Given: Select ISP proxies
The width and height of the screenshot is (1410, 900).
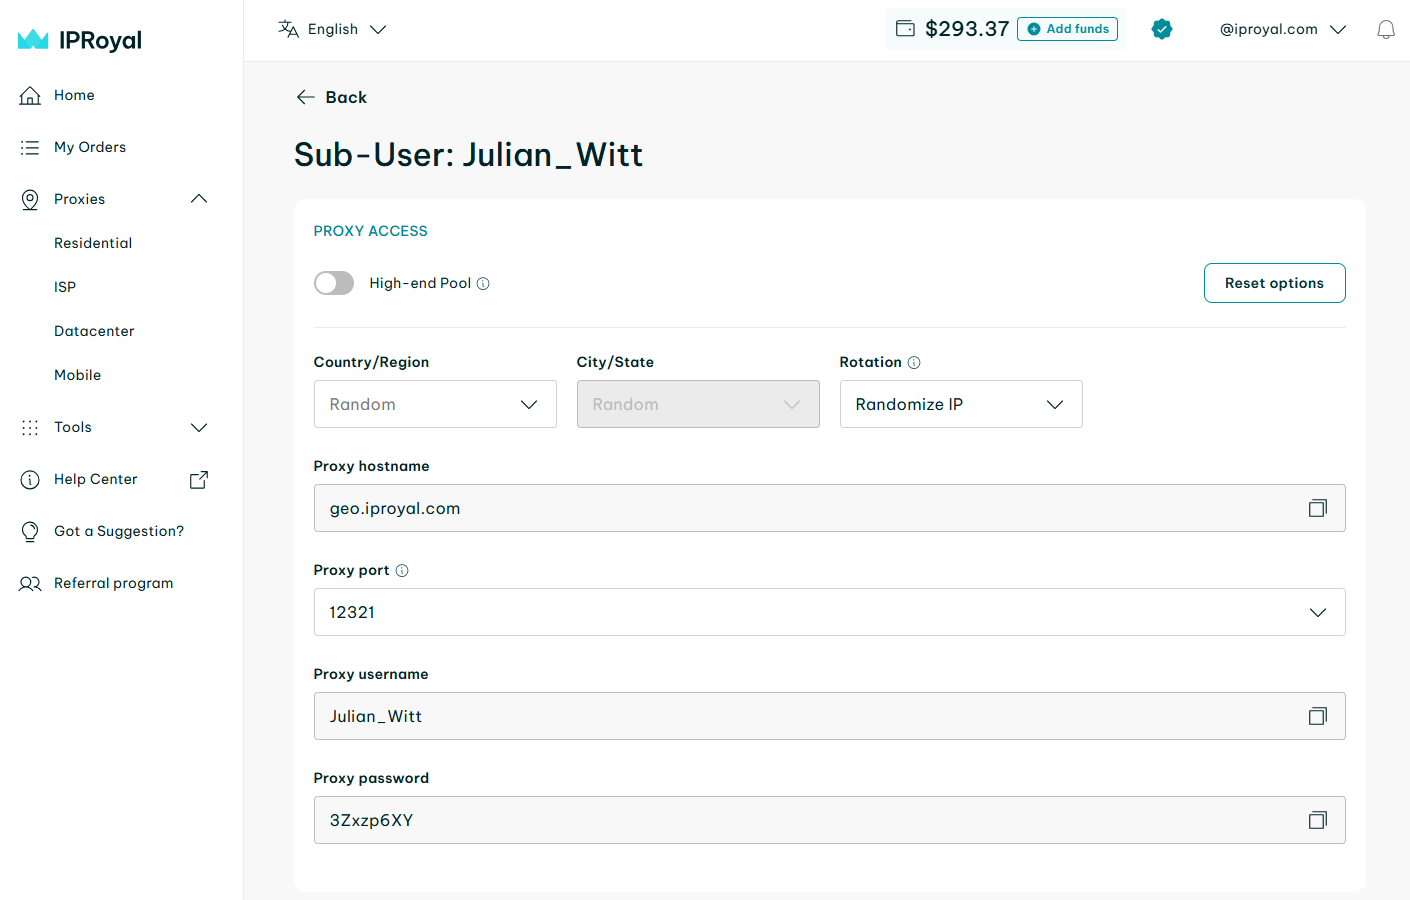Looking at the screenshot, I should coord(65,287).
